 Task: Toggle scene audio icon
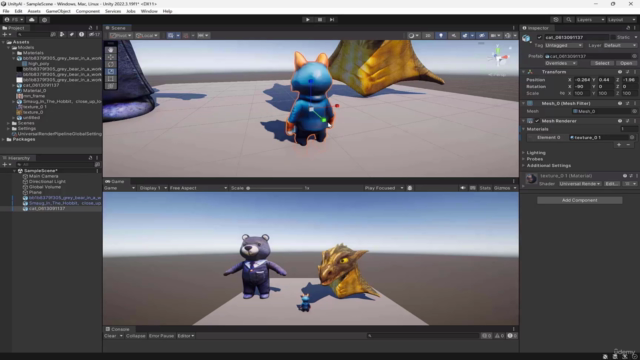click(453, 36)
